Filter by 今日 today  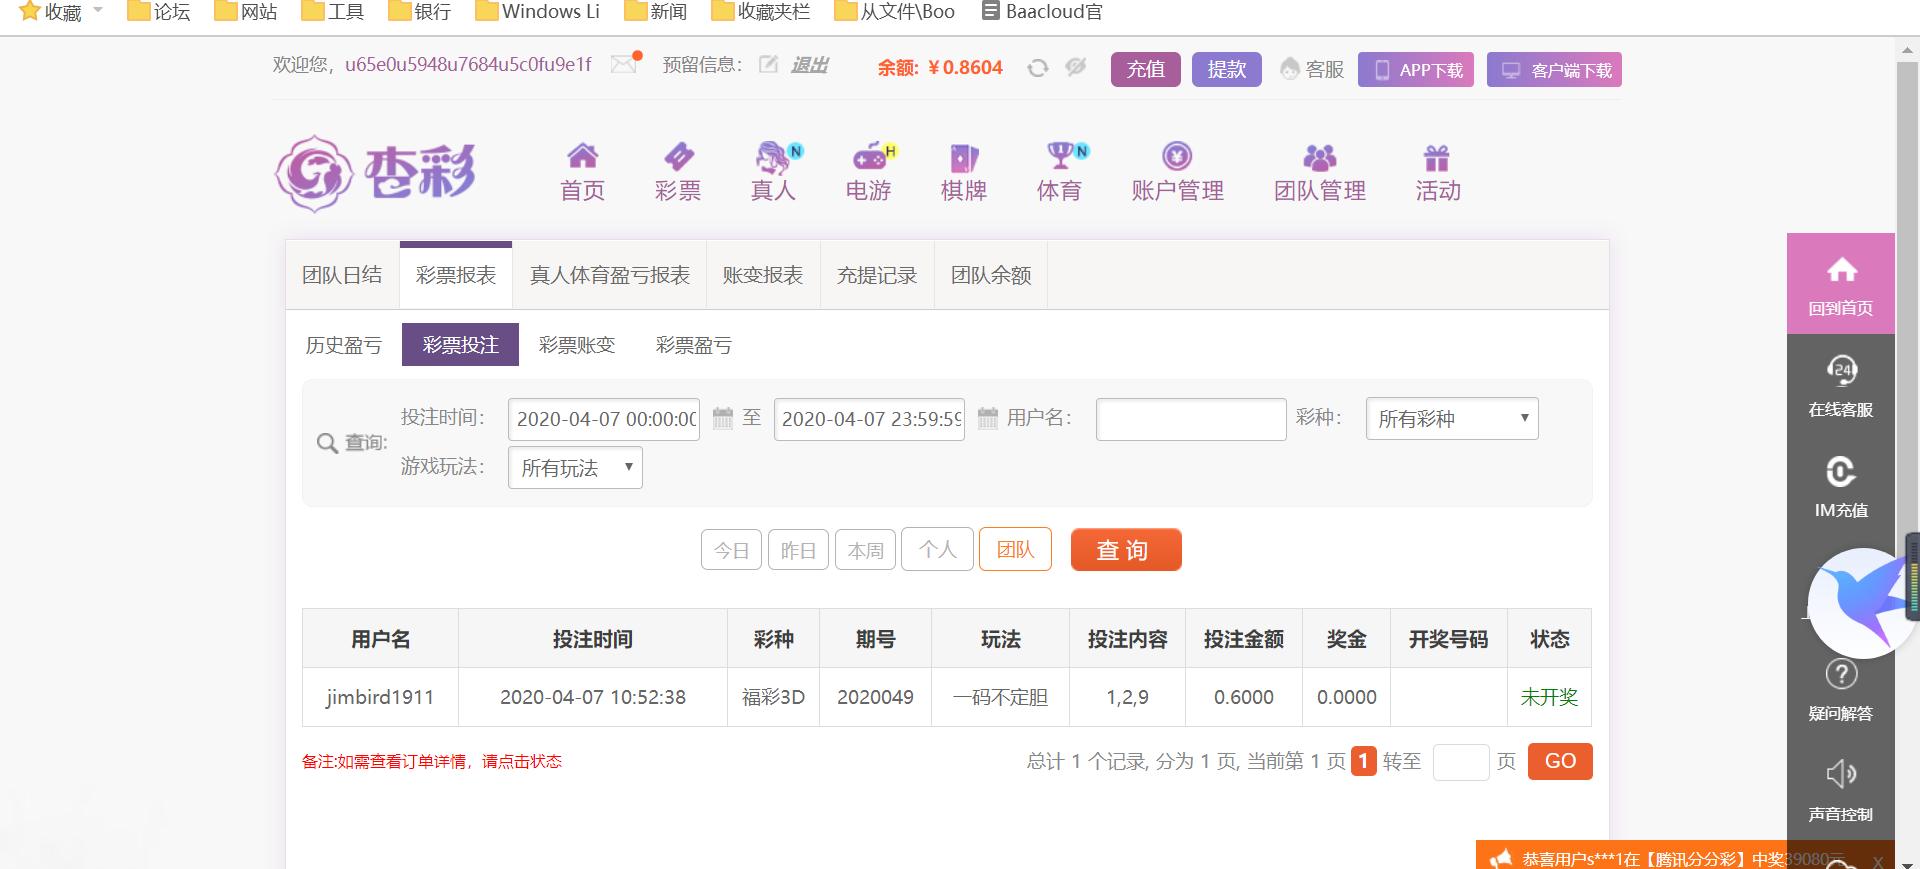732,550
